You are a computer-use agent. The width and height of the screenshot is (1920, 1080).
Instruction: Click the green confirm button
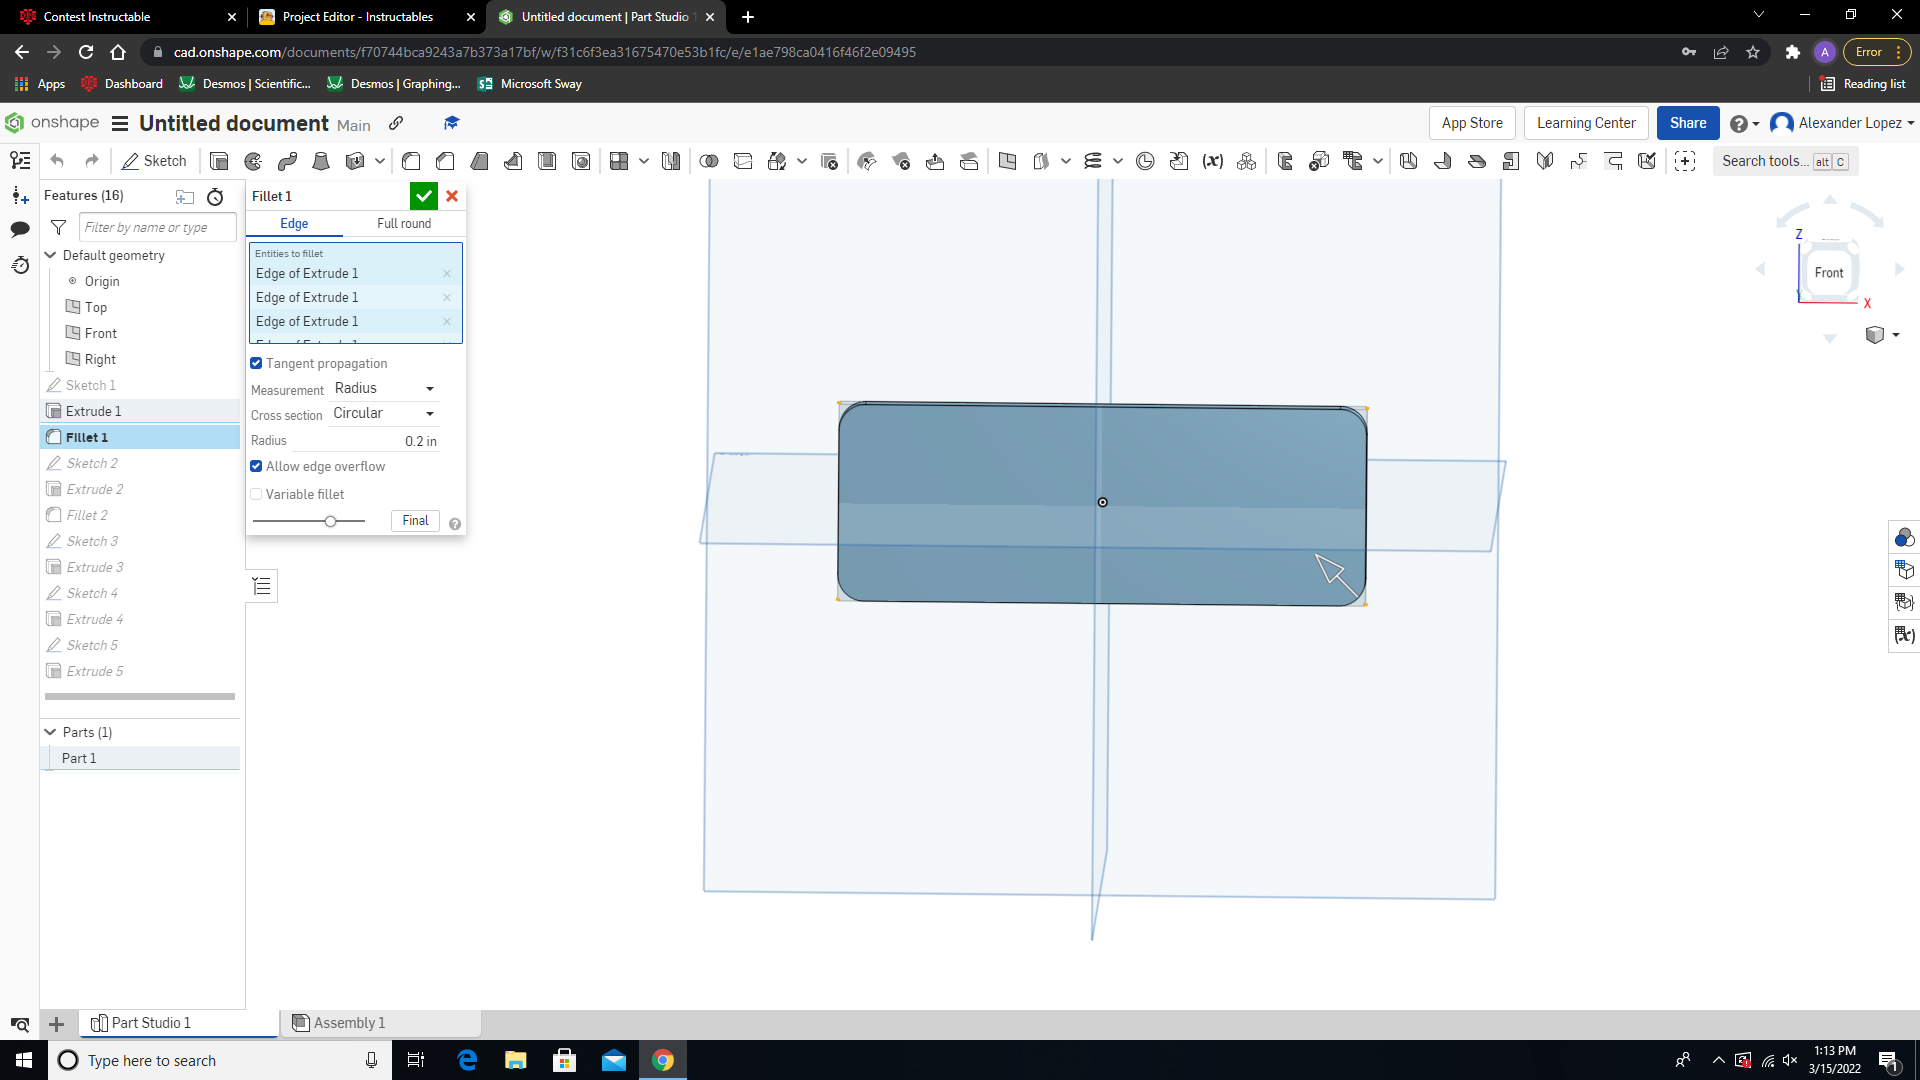[423, 195]
